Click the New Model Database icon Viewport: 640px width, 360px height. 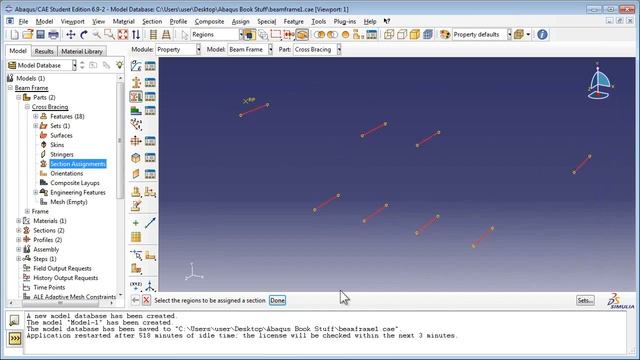(14, 35)
